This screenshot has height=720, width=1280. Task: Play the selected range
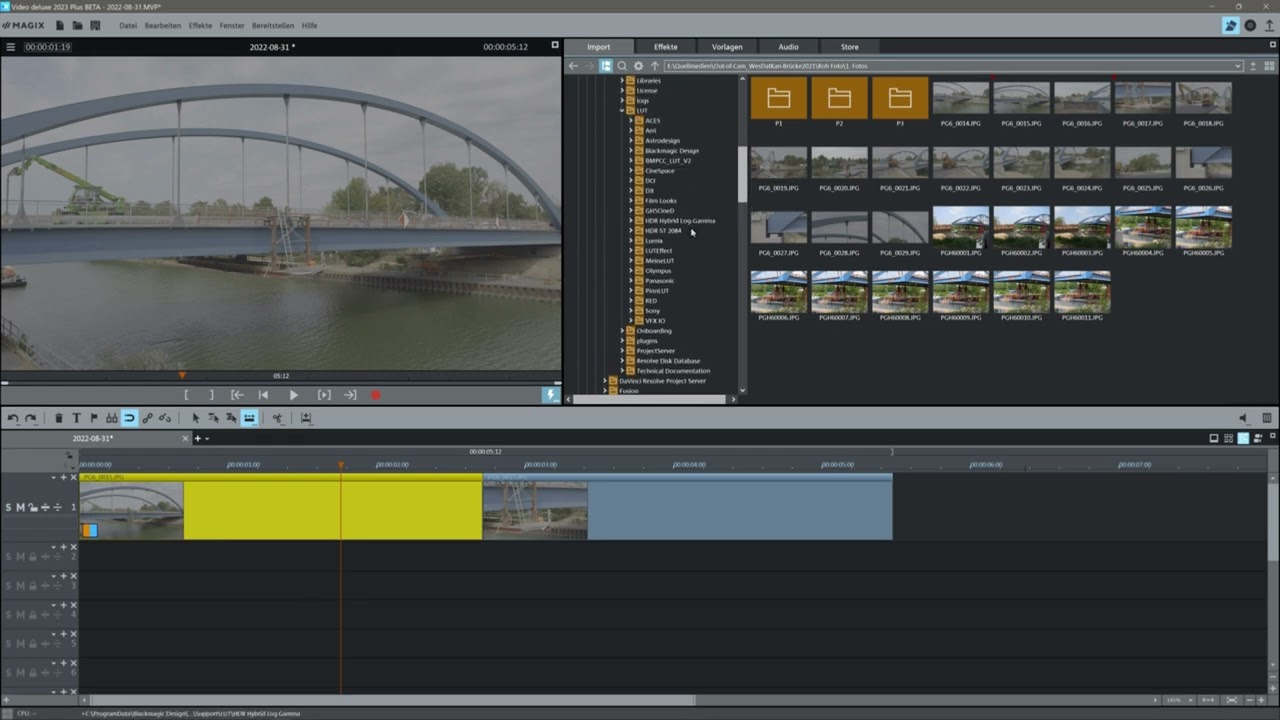[x=323, y=395]
